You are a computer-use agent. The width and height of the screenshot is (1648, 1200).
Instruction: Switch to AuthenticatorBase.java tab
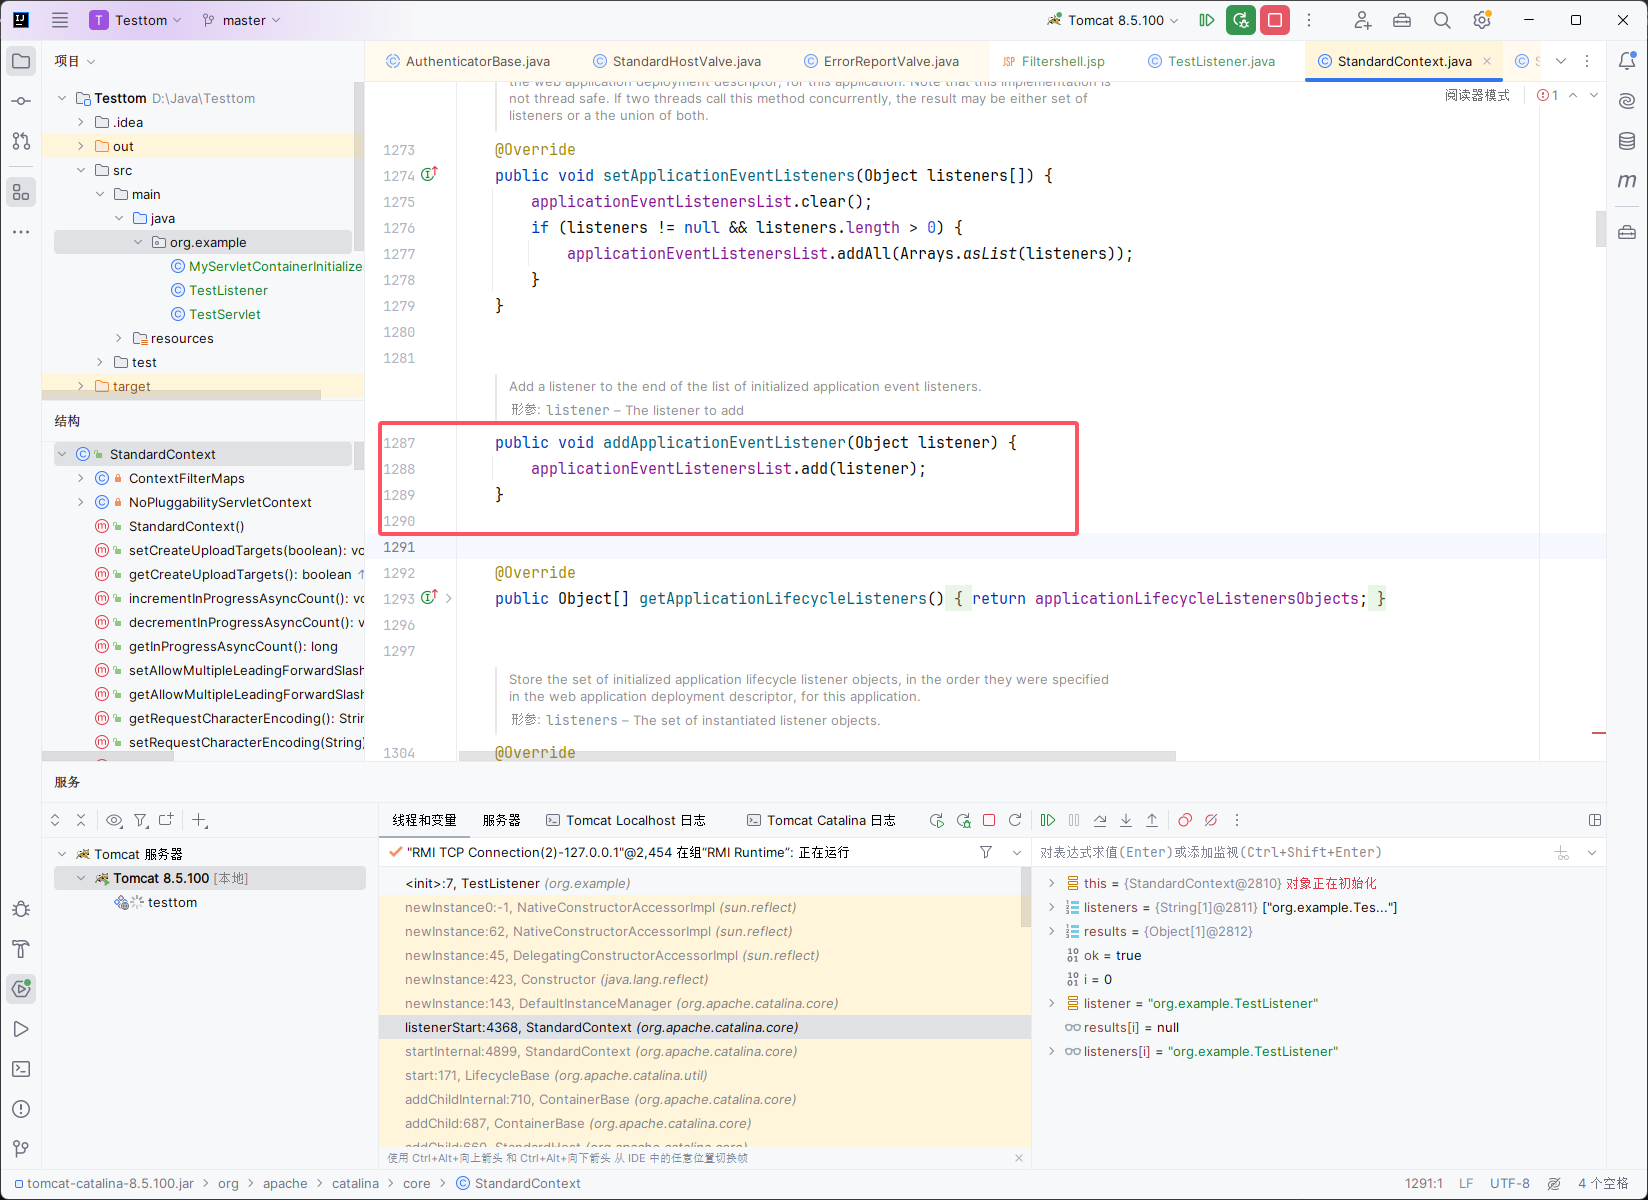point(467,61)
